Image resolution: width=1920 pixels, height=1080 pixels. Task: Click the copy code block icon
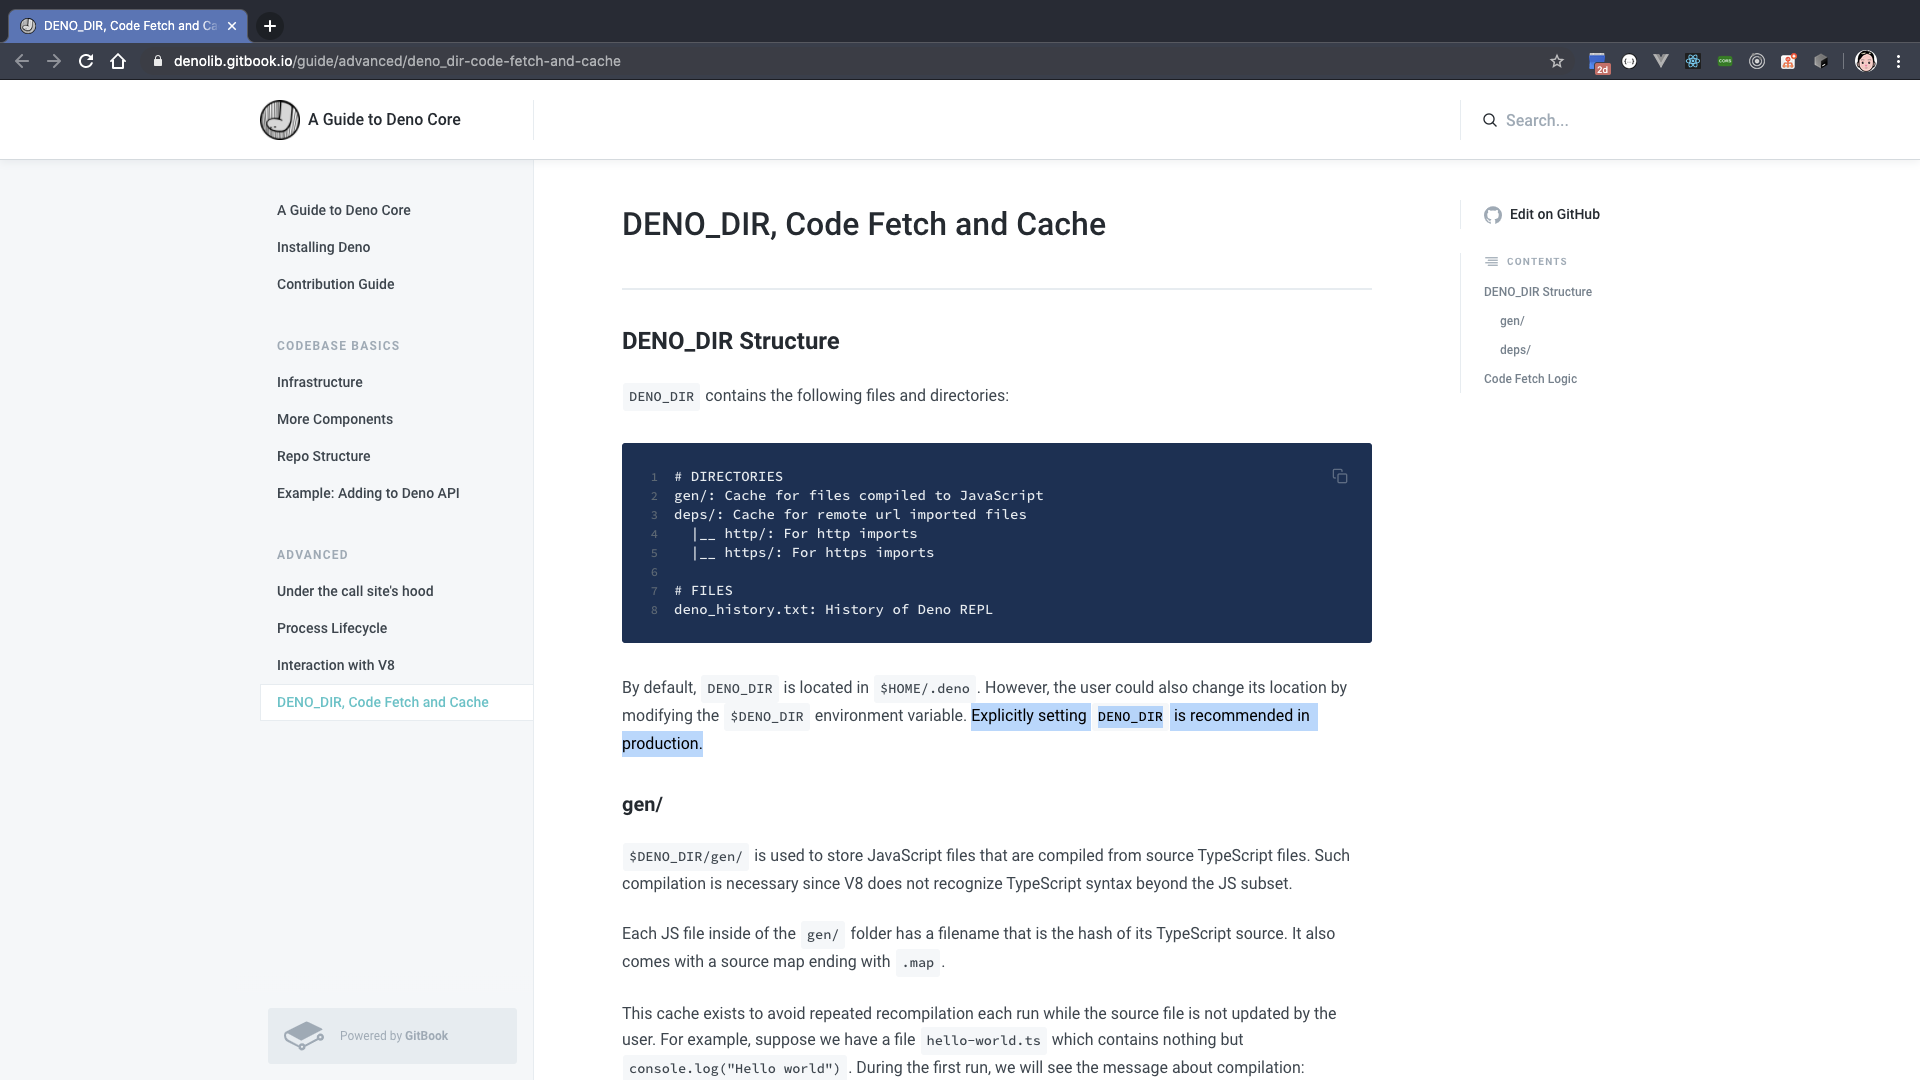click(1340, 476)
